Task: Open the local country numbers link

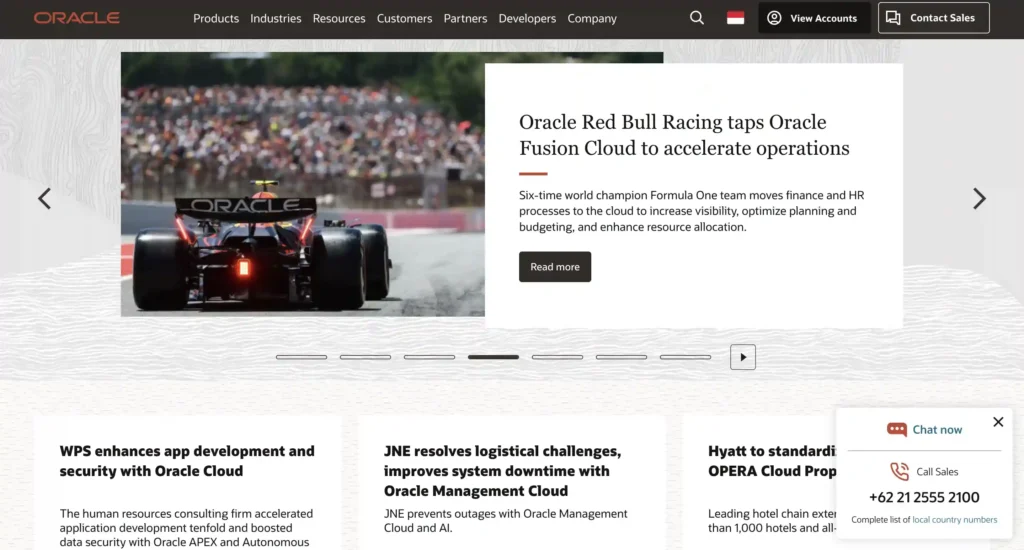Action: coord(955,520)
